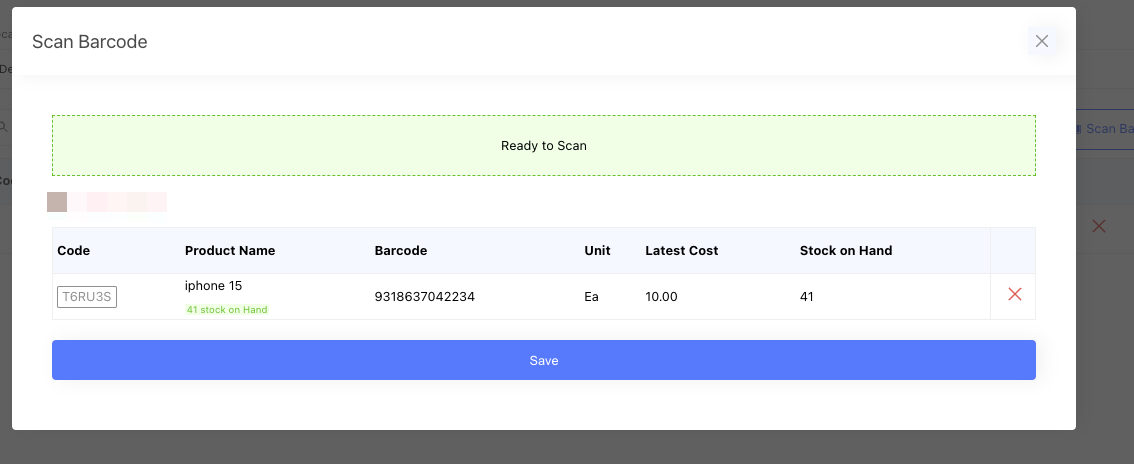Screen dimensions: 1134x464
Task: Select barcode number 9318637042234
Action: pos(424,297)
